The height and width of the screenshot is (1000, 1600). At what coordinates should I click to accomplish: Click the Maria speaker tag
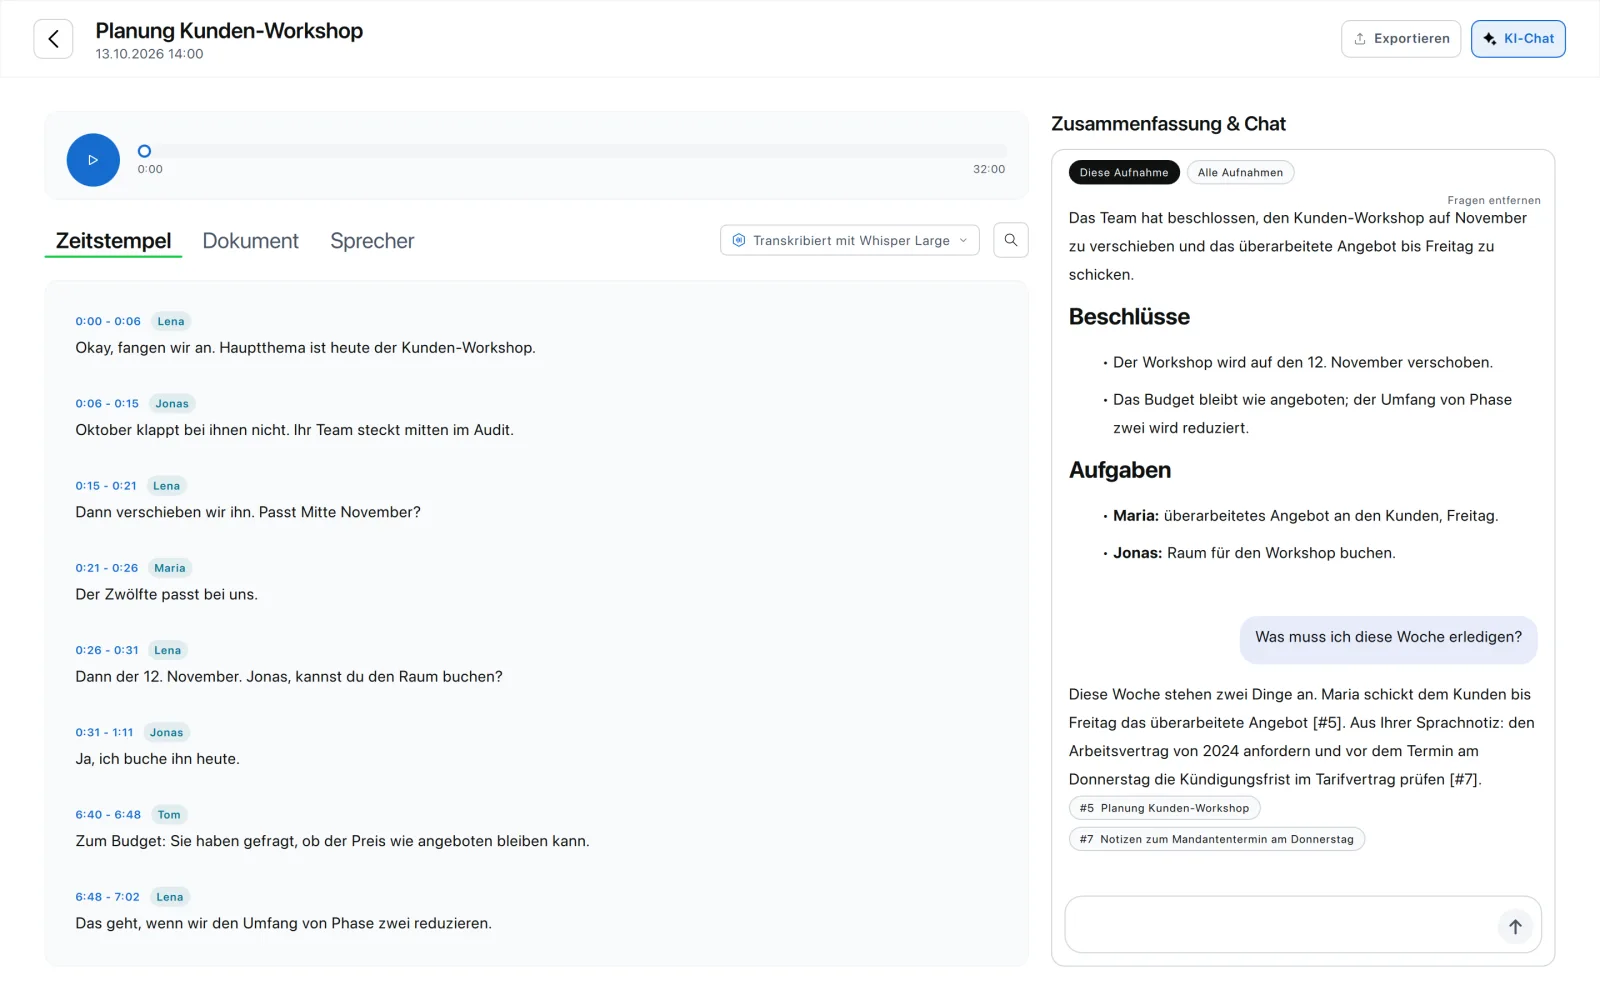click(x=170, y=568)
